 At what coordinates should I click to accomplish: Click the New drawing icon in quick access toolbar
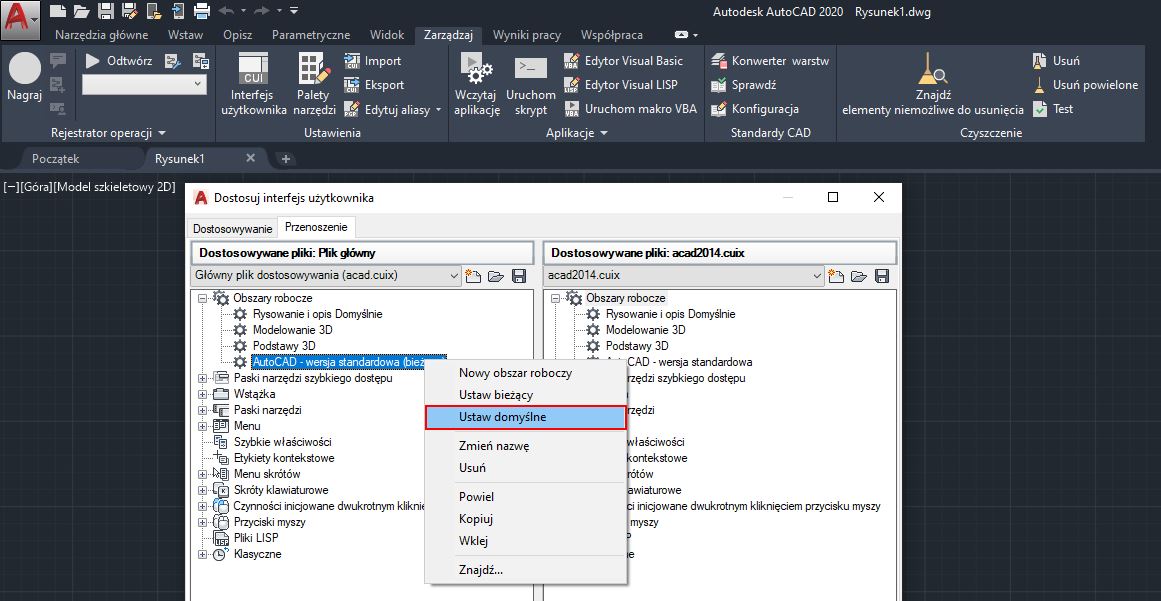(x=57, y=10)
